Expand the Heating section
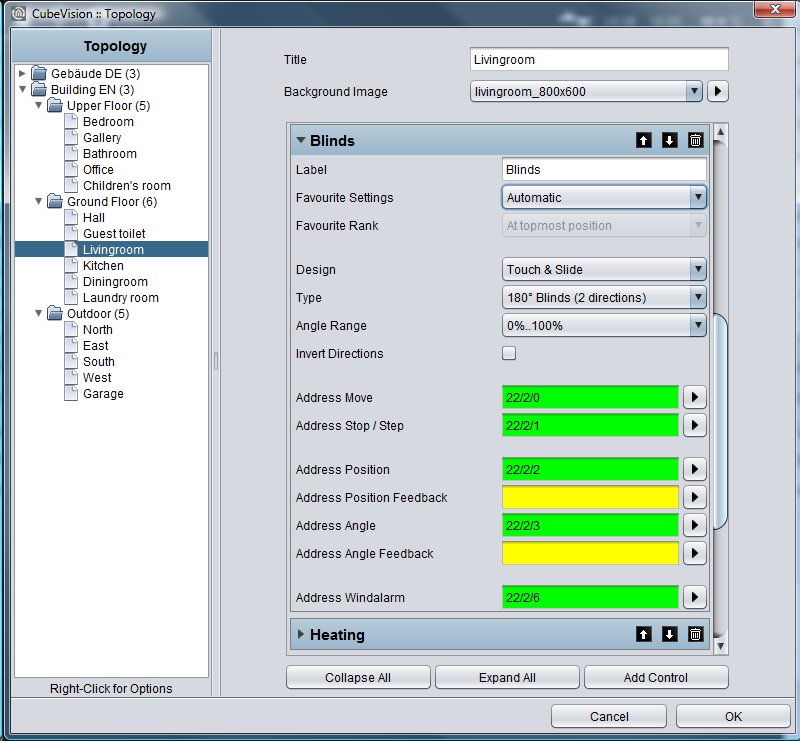This screenshot has height=741, width=800. coord(301,634)
